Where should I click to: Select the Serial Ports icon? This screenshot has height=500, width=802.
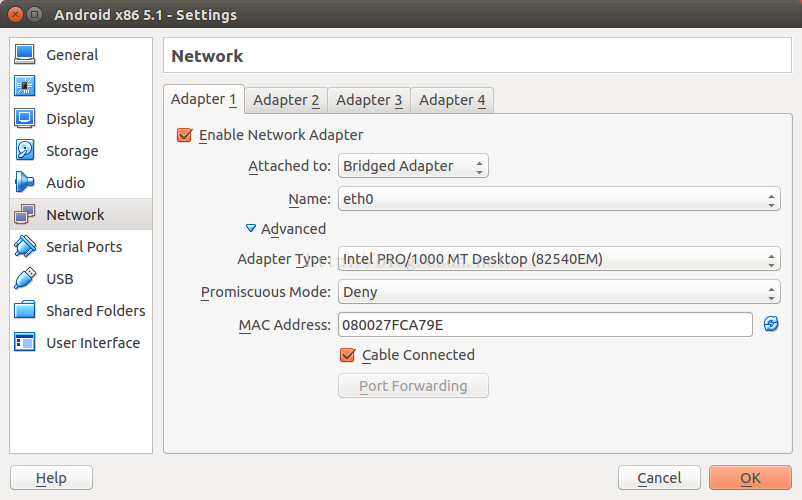[25, 246]
